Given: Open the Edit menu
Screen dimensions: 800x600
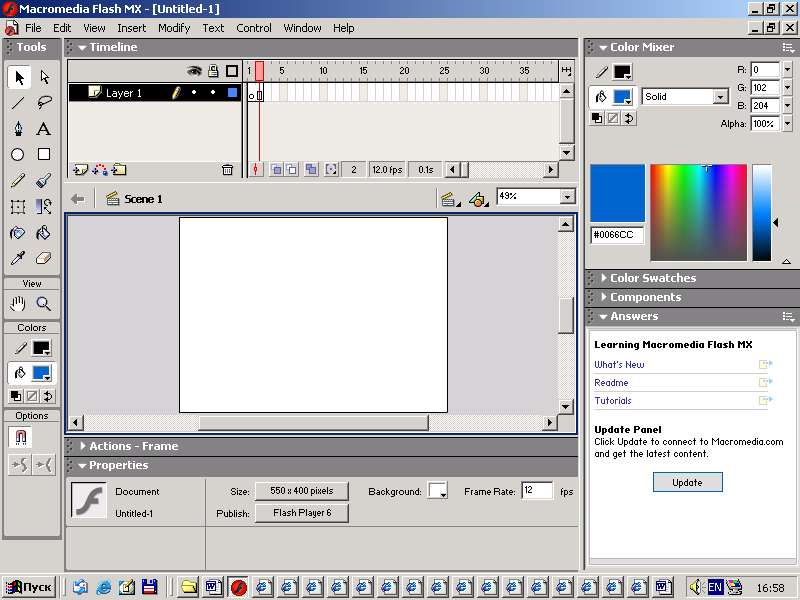Looking at the screenshot, I should 62,28.
